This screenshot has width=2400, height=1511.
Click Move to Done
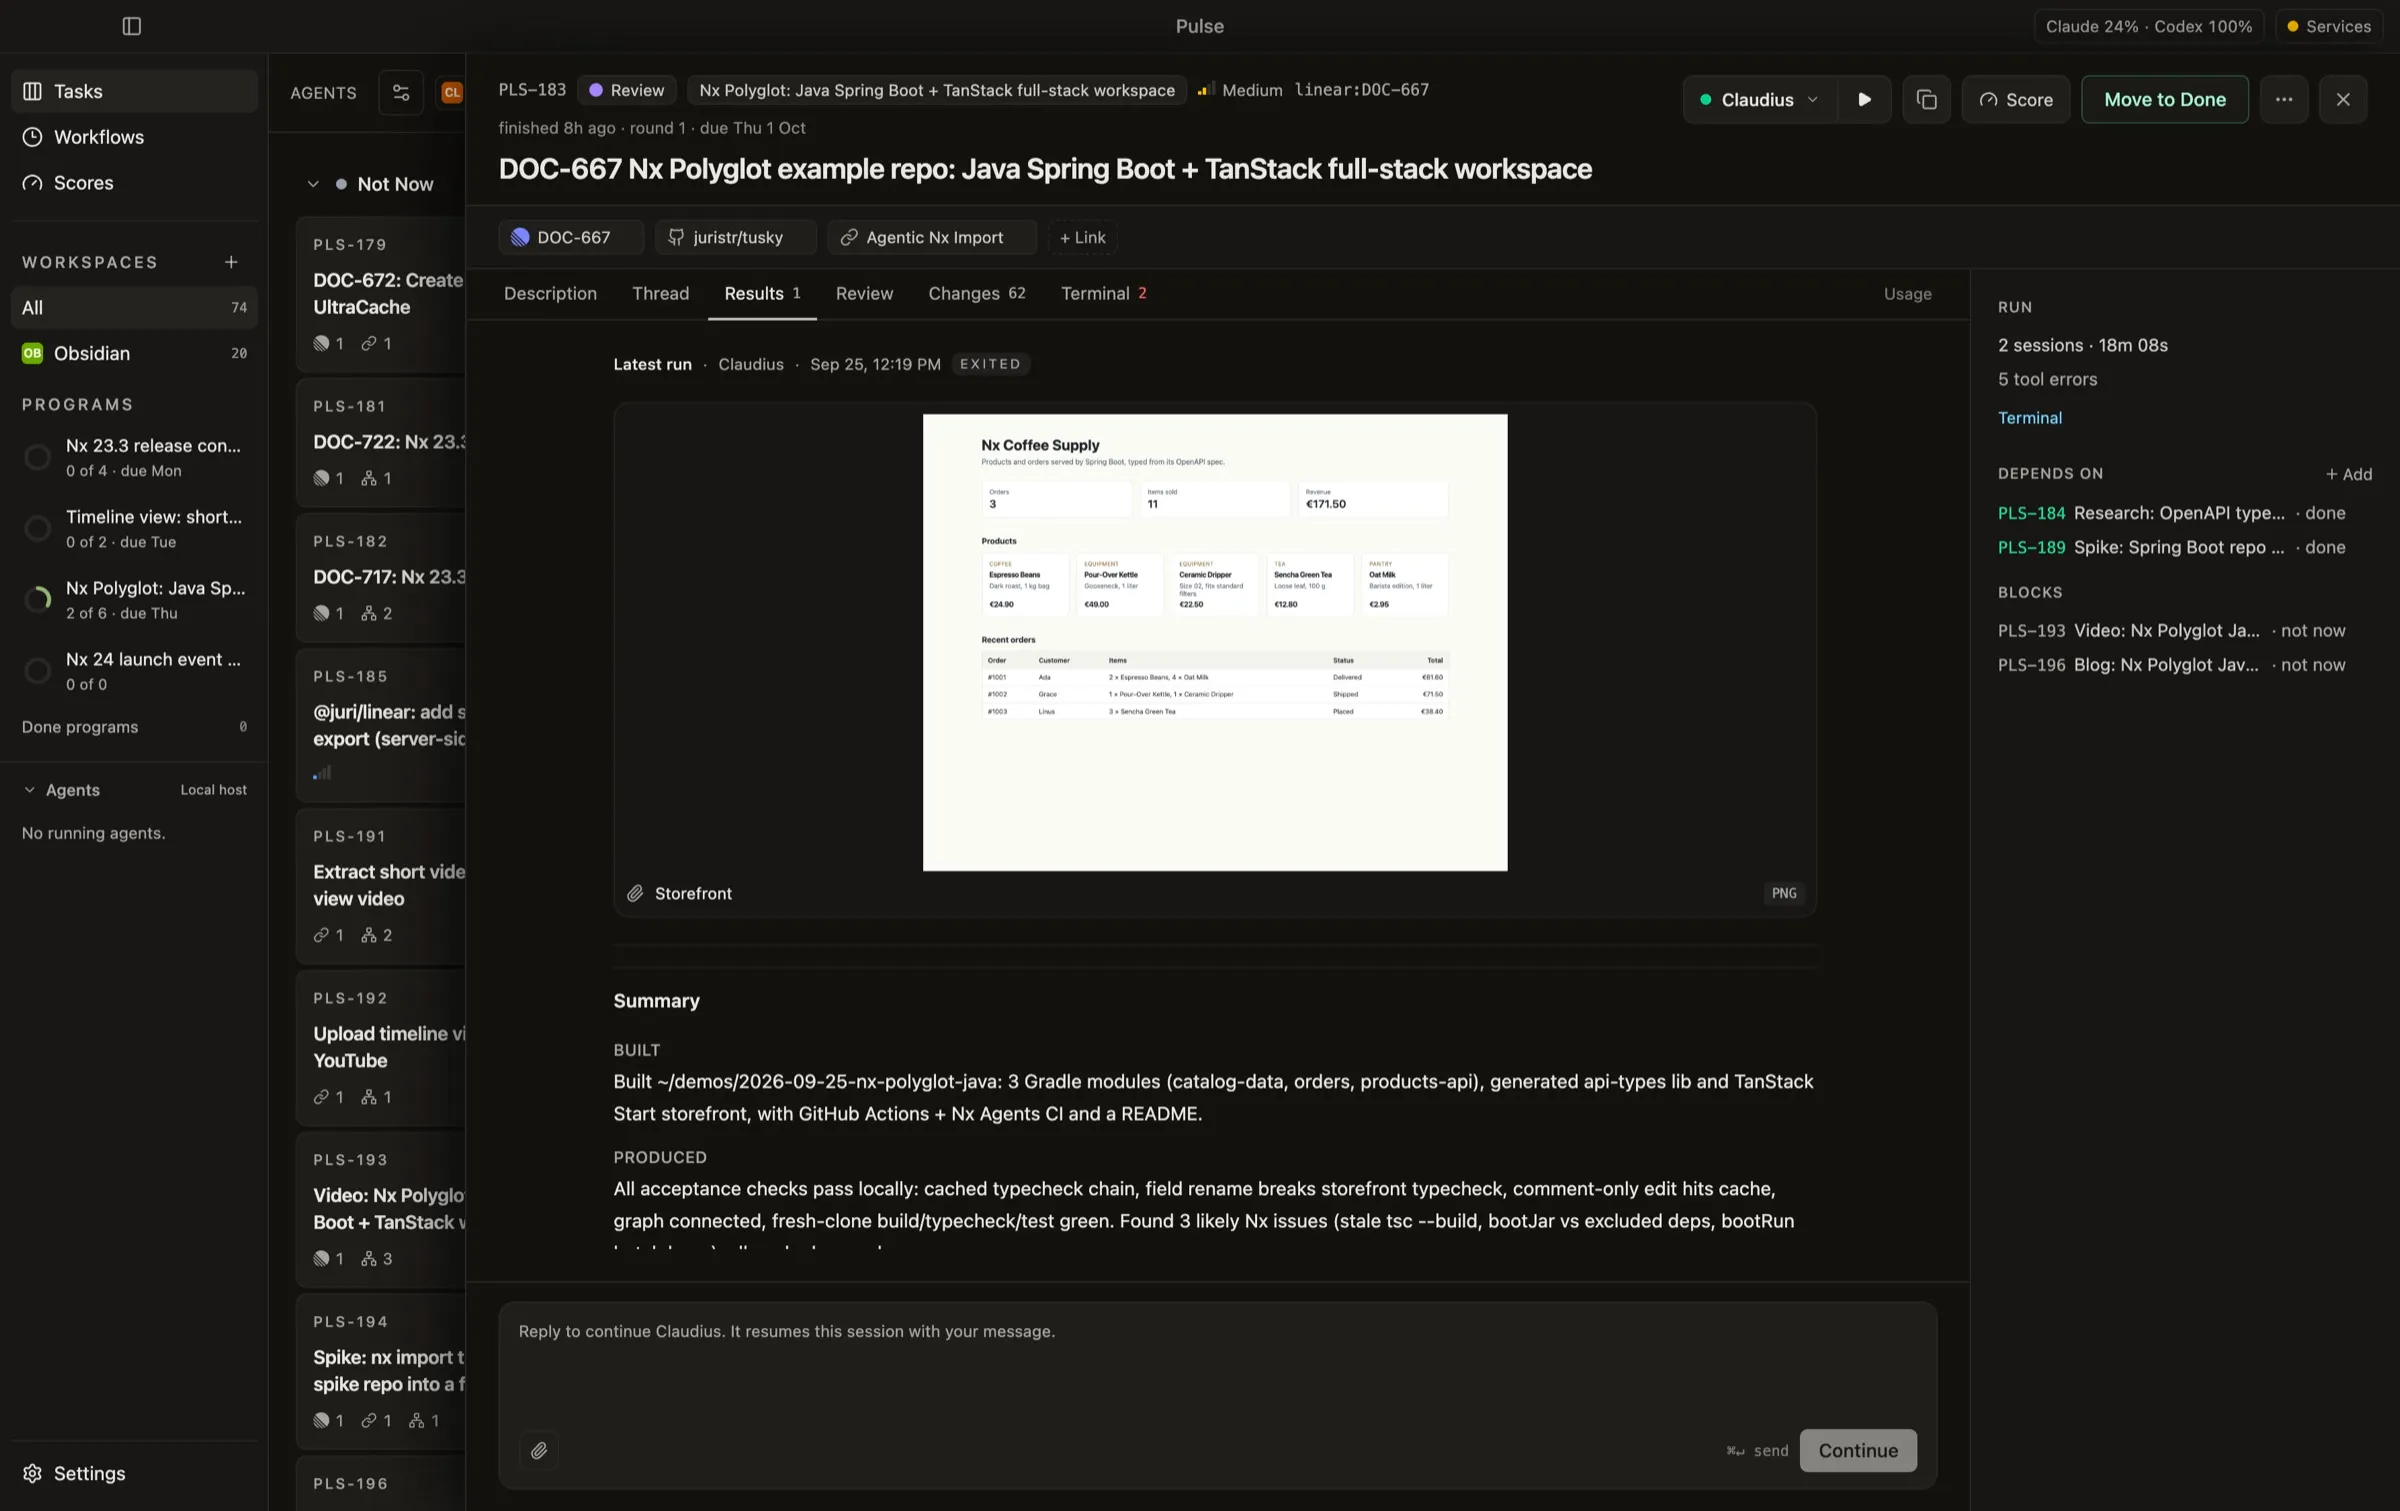(x=2164, y=99)
